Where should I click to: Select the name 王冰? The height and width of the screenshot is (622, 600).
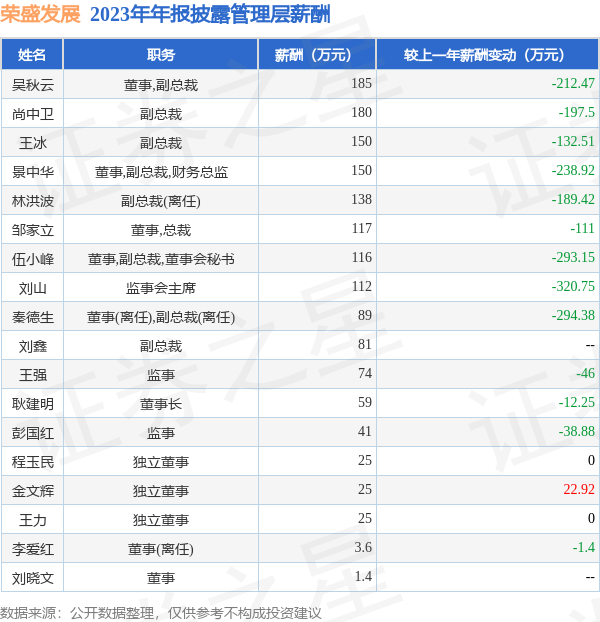pyautogui.click(x=33, y=143)
